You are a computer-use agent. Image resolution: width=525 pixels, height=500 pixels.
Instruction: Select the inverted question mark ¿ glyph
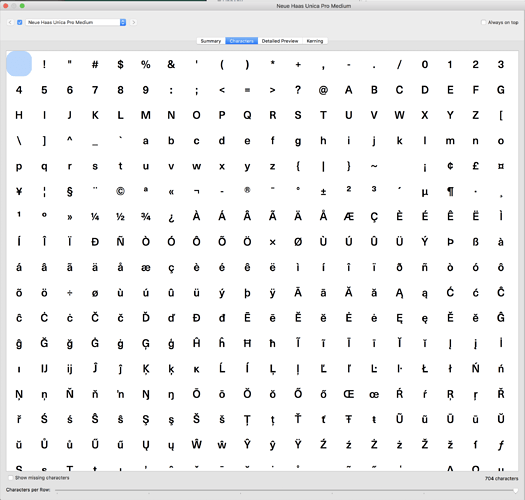click(171, 218)
